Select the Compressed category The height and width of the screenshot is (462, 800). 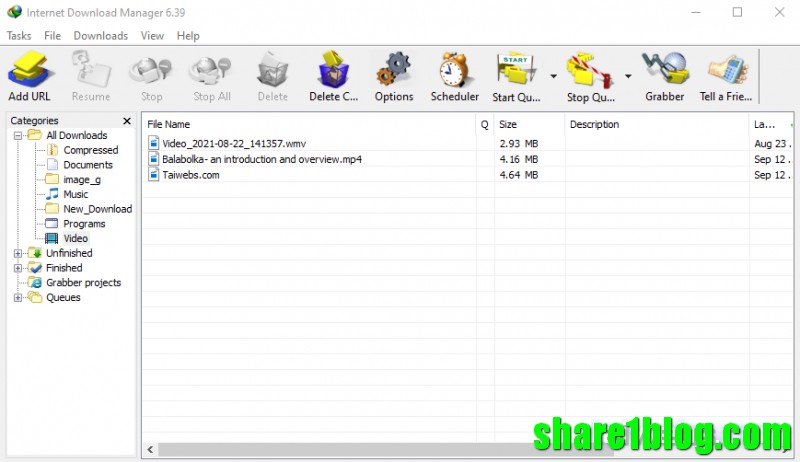click(x=90, y=150)
